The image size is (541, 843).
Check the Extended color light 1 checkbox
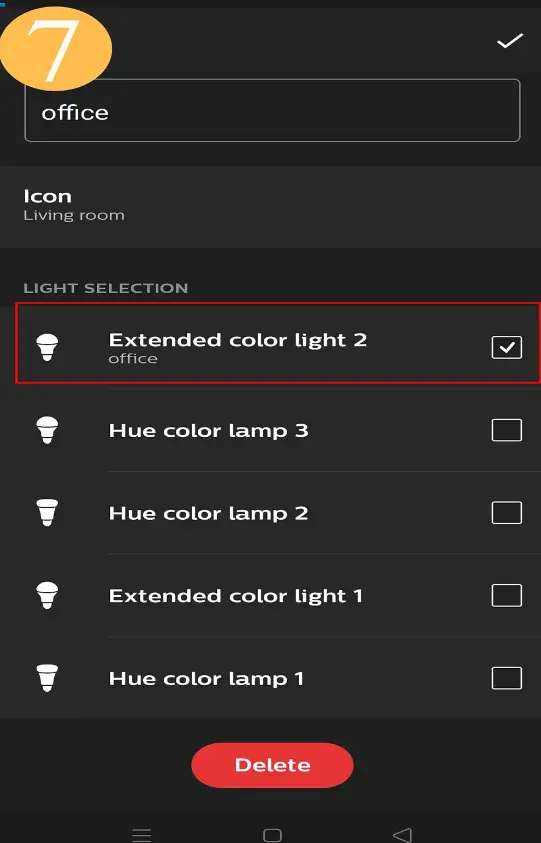pyautogui.click(x=507, y=595)
